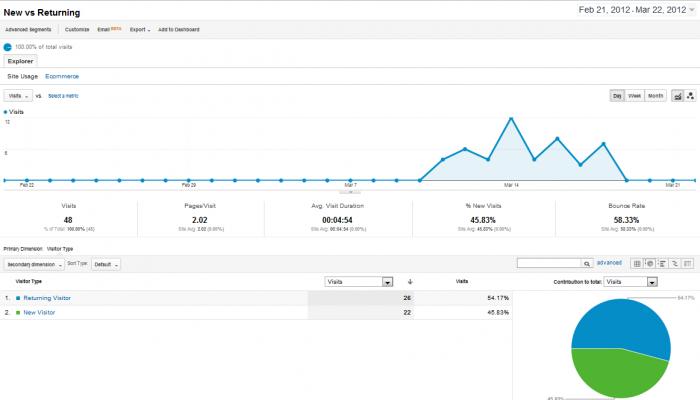The width and height of the screenshot is (700, 400).
Task: Choose the data table view icon
Action: coord(637,264)
